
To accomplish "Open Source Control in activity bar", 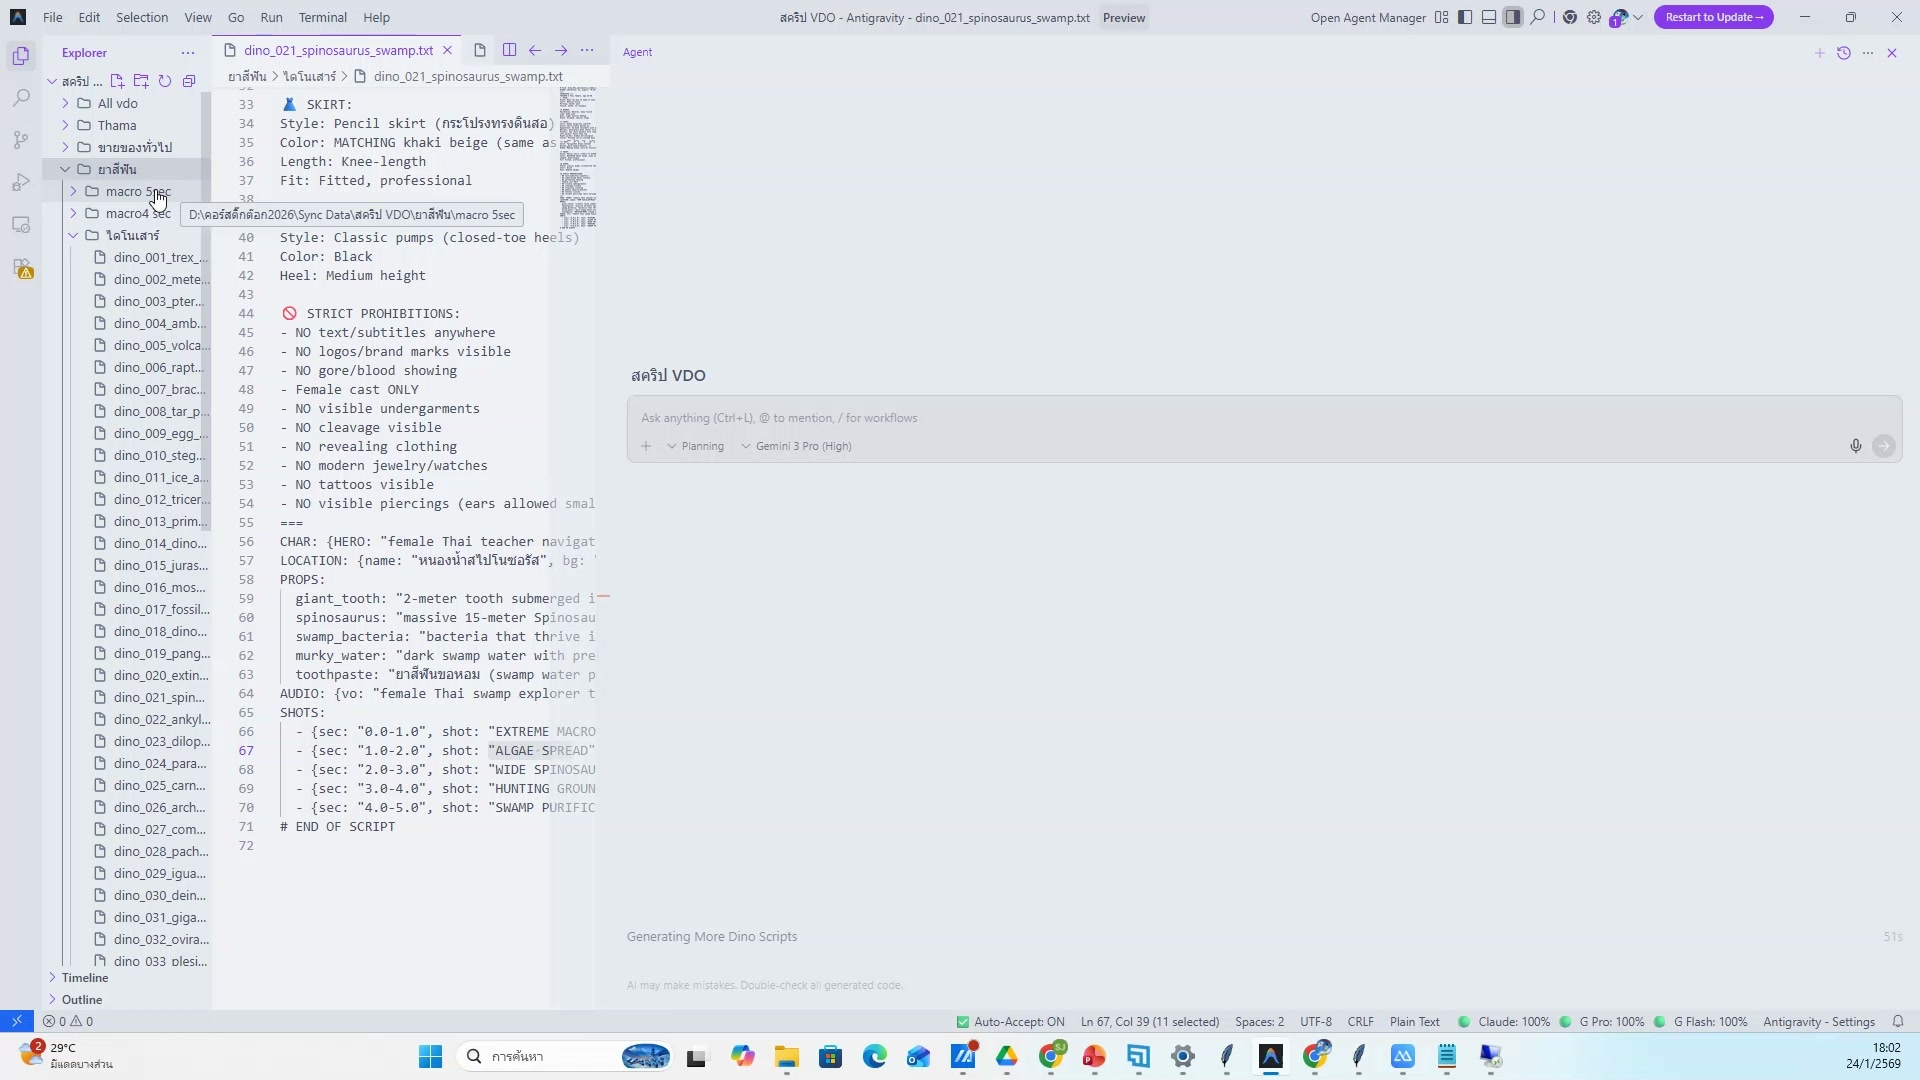I will coord(21,140).
